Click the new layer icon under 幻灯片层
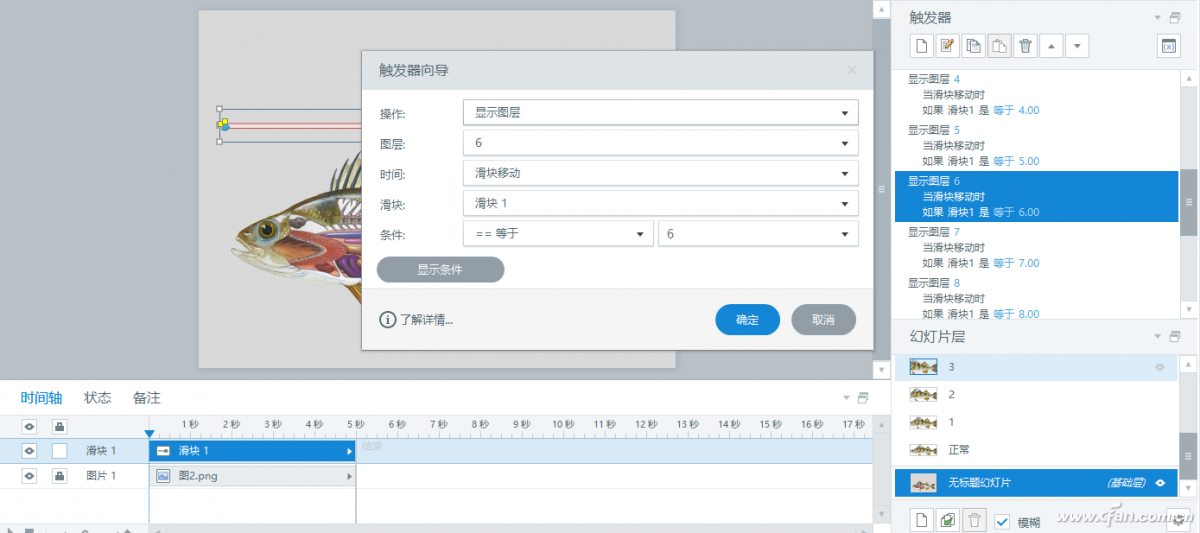 (921, 520)
